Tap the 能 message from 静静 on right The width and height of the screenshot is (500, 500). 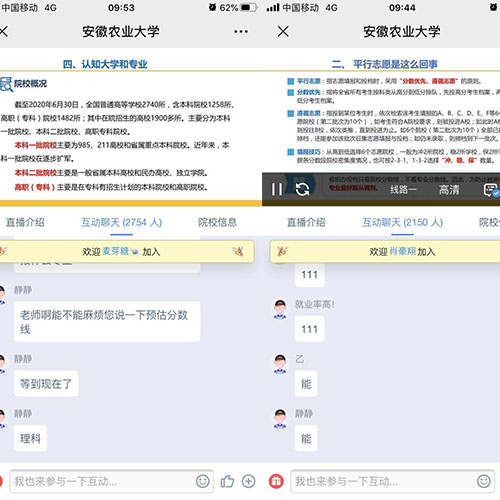[306, 438]
